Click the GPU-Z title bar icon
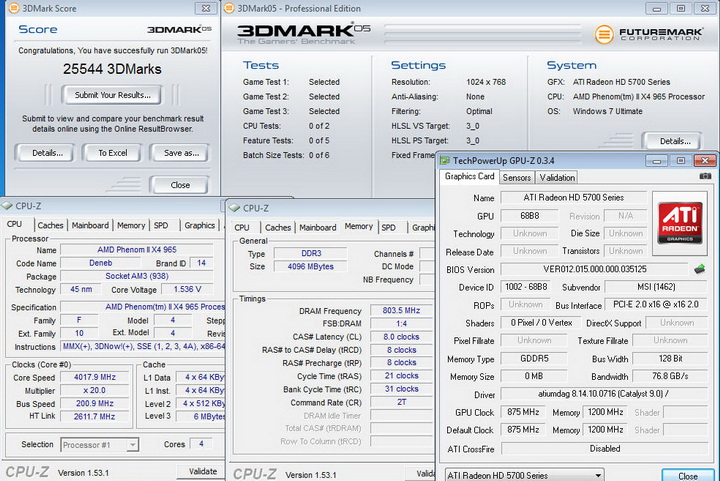The height and width of the screenshot is (481, 720). [445, 160]
